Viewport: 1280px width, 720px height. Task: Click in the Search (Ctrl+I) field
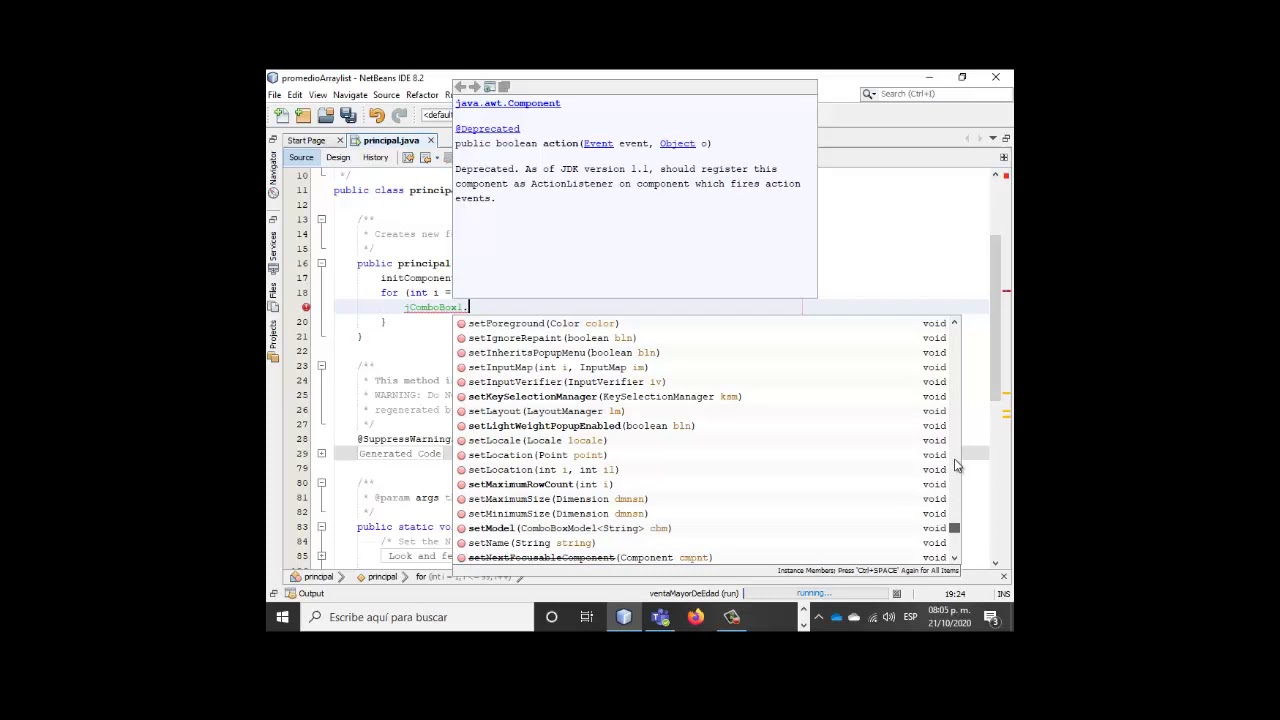[x=935, y=94]
